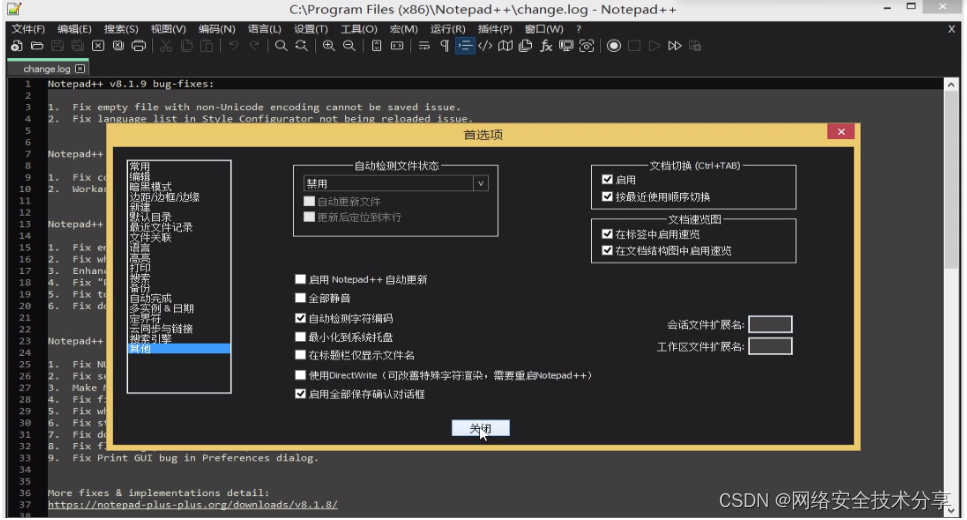Image resolution: width=967 pixels, height=520 pixels.
Task: Toggle the Indent guide toolbar icon
Action: point(465,46)
